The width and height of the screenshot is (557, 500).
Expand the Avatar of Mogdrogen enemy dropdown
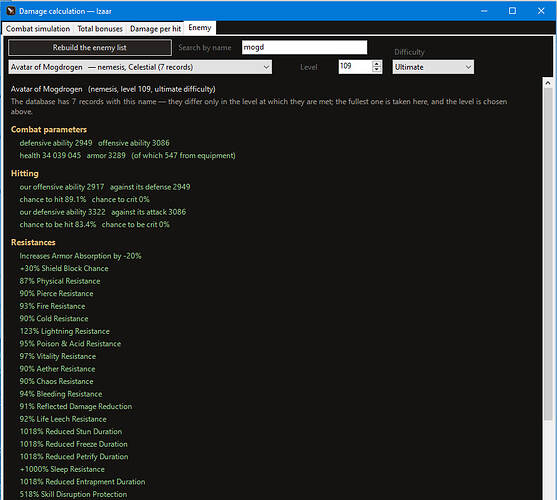(x=140, y=67)
